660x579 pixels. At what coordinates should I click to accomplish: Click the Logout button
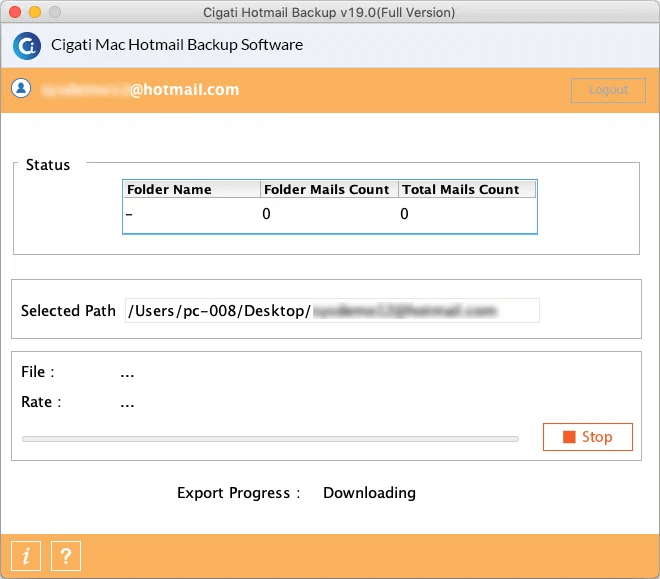[x=608, y=90]
